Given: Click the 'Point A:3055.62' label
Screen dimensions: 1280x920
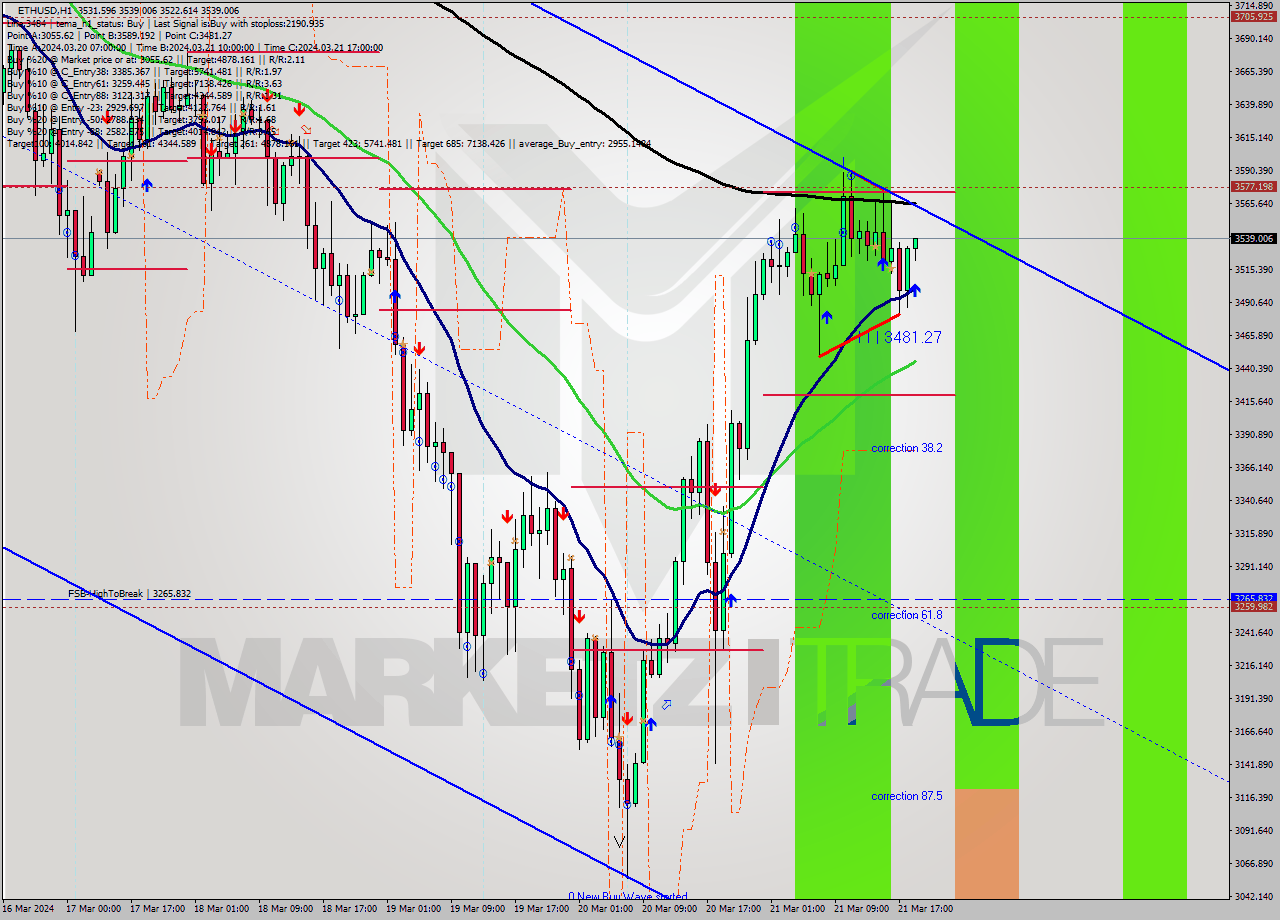Looking at the screenshot, I should (40, 35).
